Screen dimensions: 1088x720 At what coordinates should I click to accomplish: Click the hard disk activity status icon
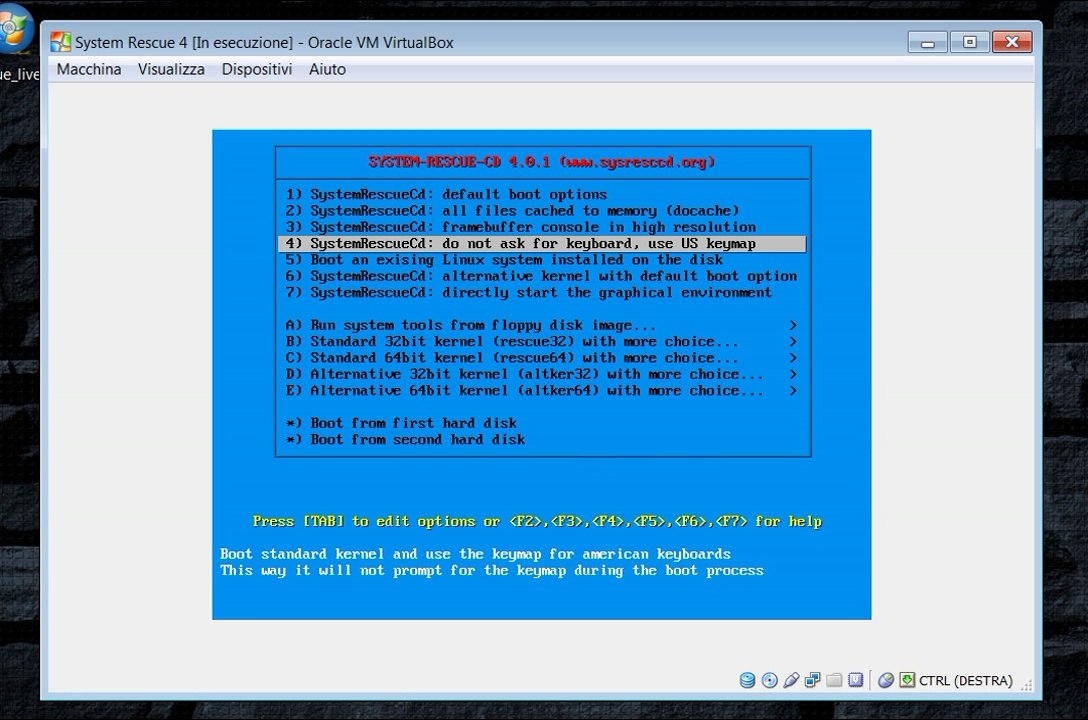tap(747, 680)
